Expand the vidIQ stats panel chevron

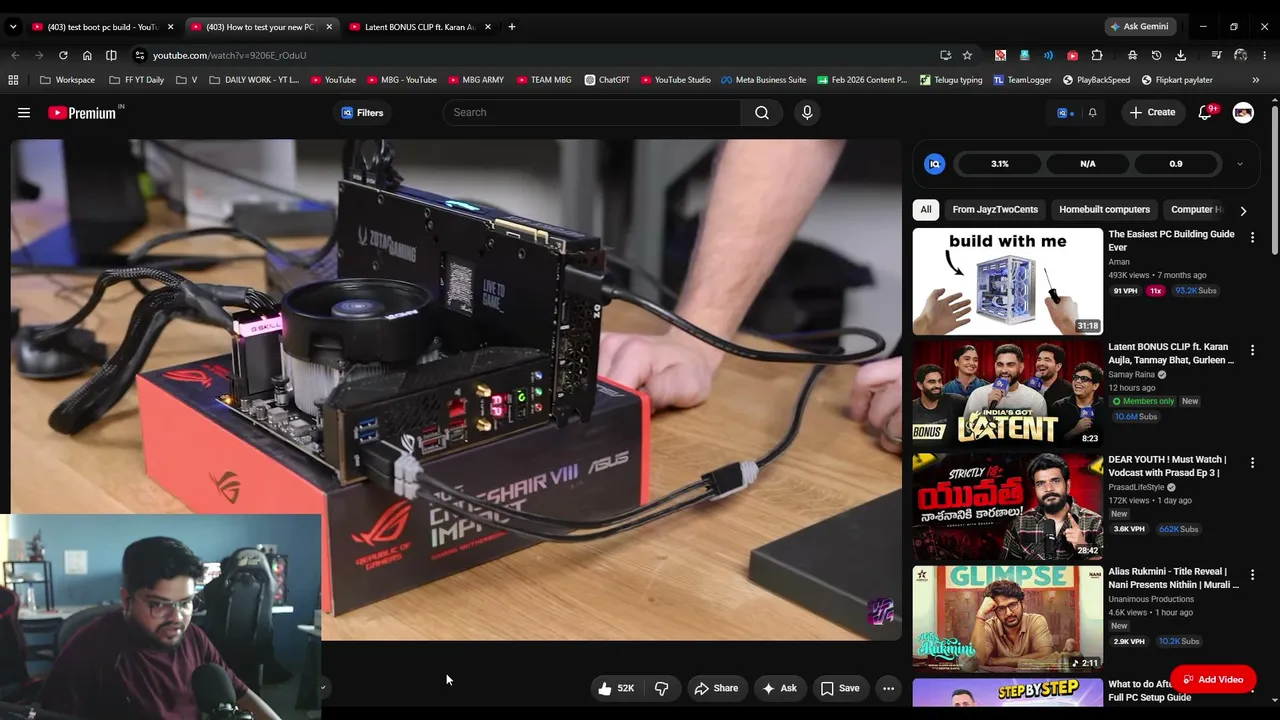pos(1239,164)
